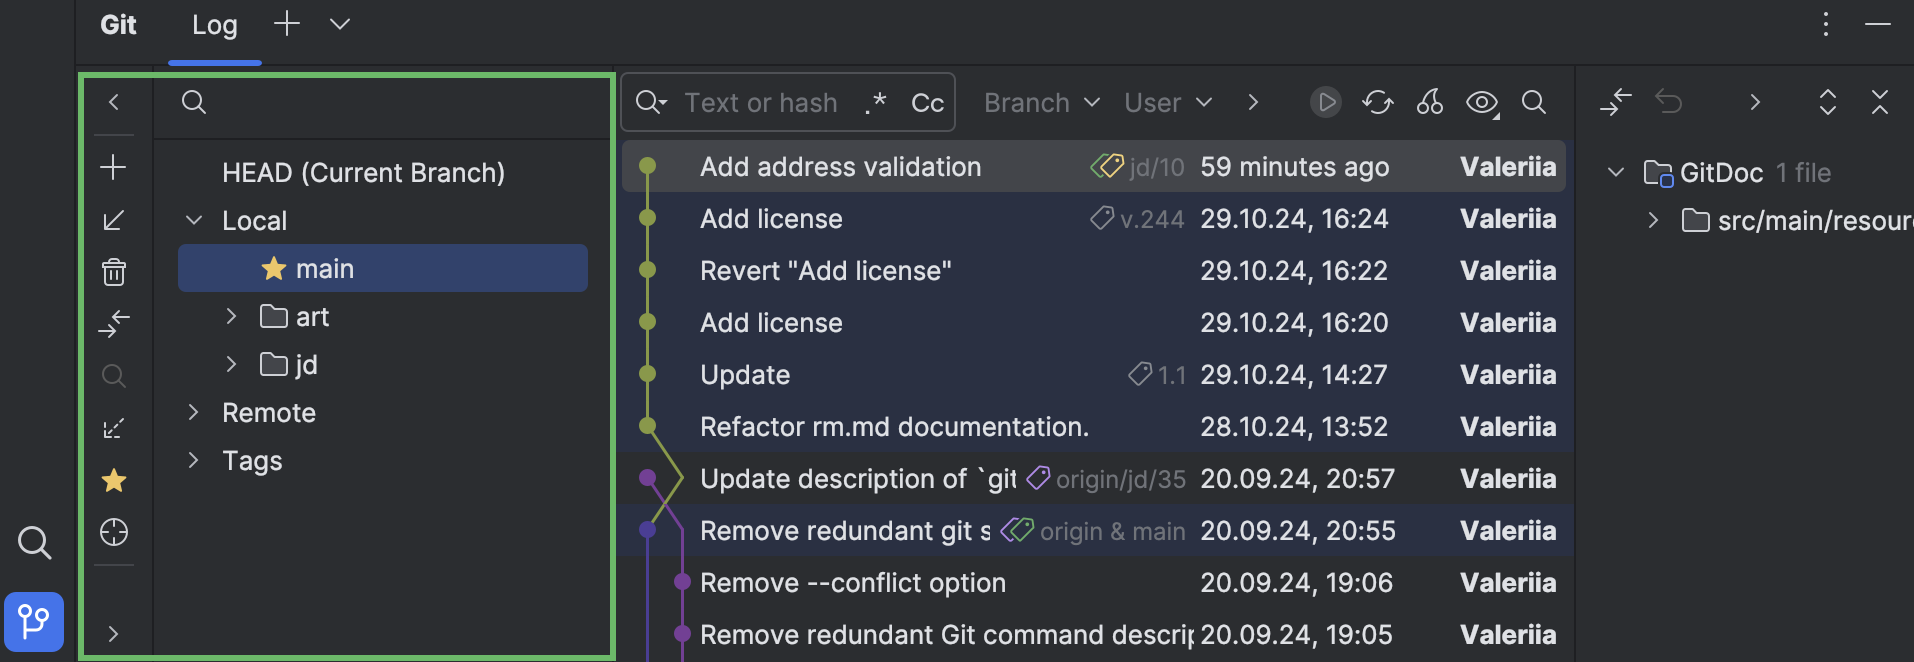Toggle the regex match option

click(x=876, y=102)
